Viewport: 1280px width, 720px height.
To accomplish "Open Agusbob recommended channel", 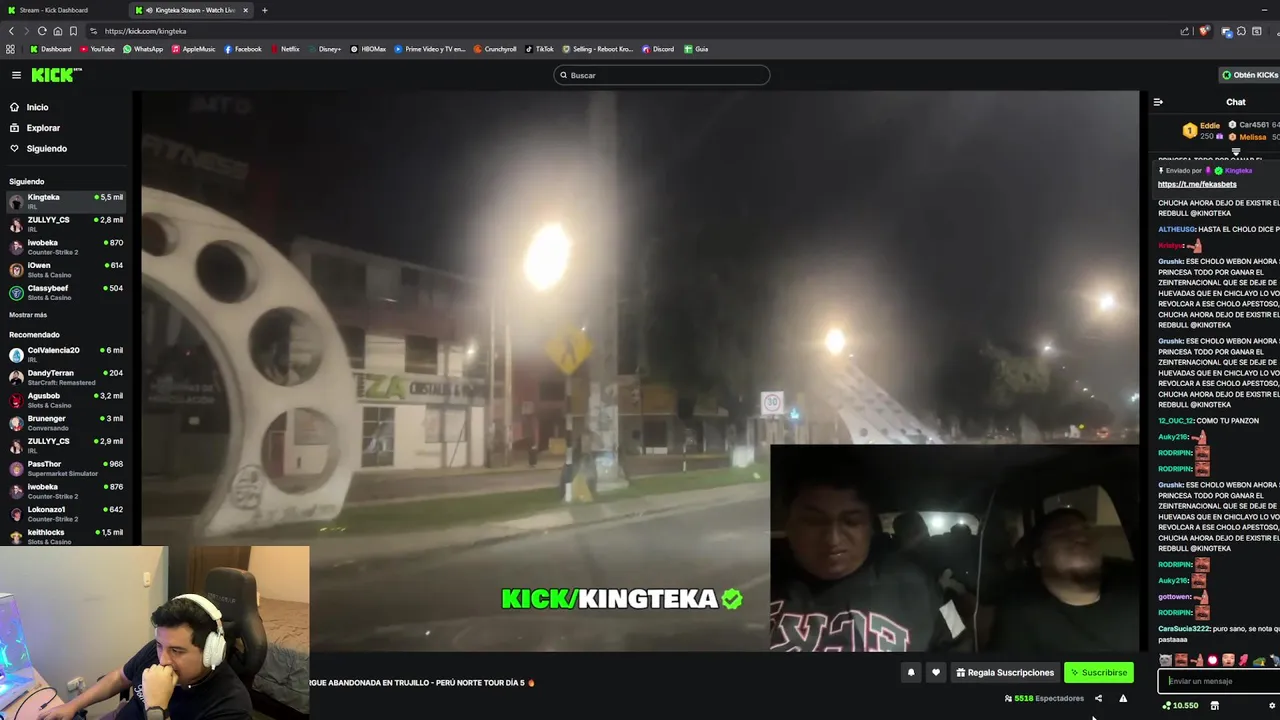I will click(66, 400).
